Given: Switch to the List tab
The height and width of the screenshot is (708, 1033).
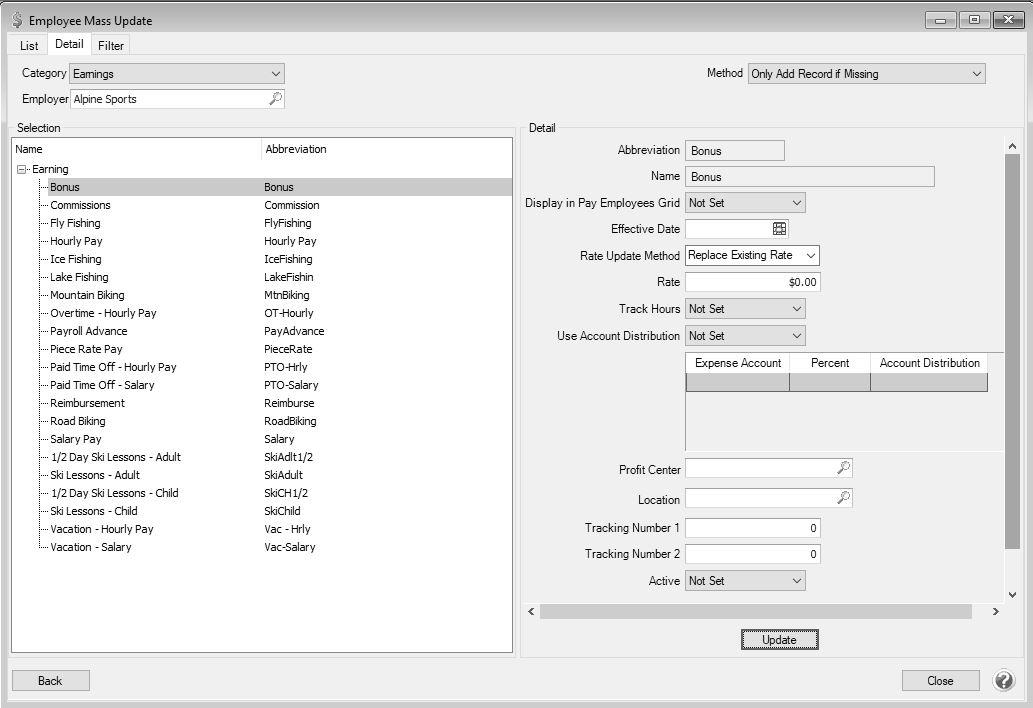Looking at the screenshot, I should coord(29,45).
